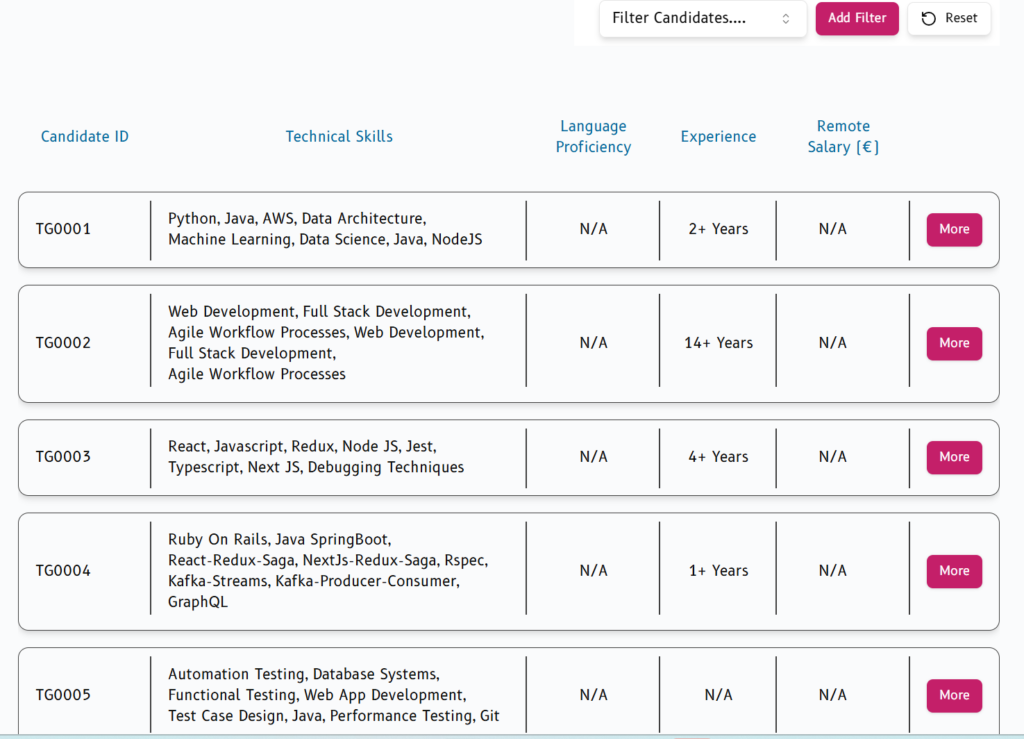1024x739 pixels.
Task: Show More for candidate TG0003
Action: 954,457
